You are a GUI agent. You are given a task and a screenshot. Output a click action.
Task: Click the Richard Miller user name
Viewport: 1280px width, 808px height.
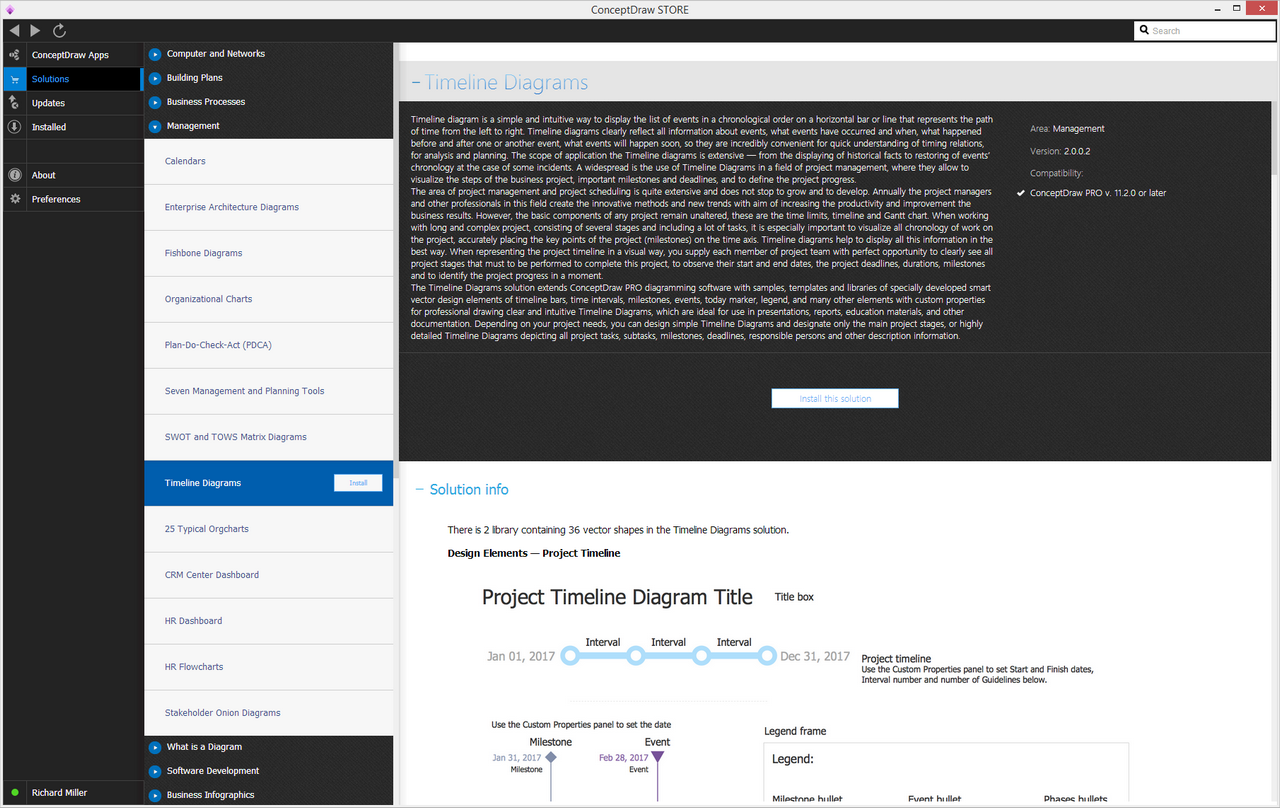[59, 793]
